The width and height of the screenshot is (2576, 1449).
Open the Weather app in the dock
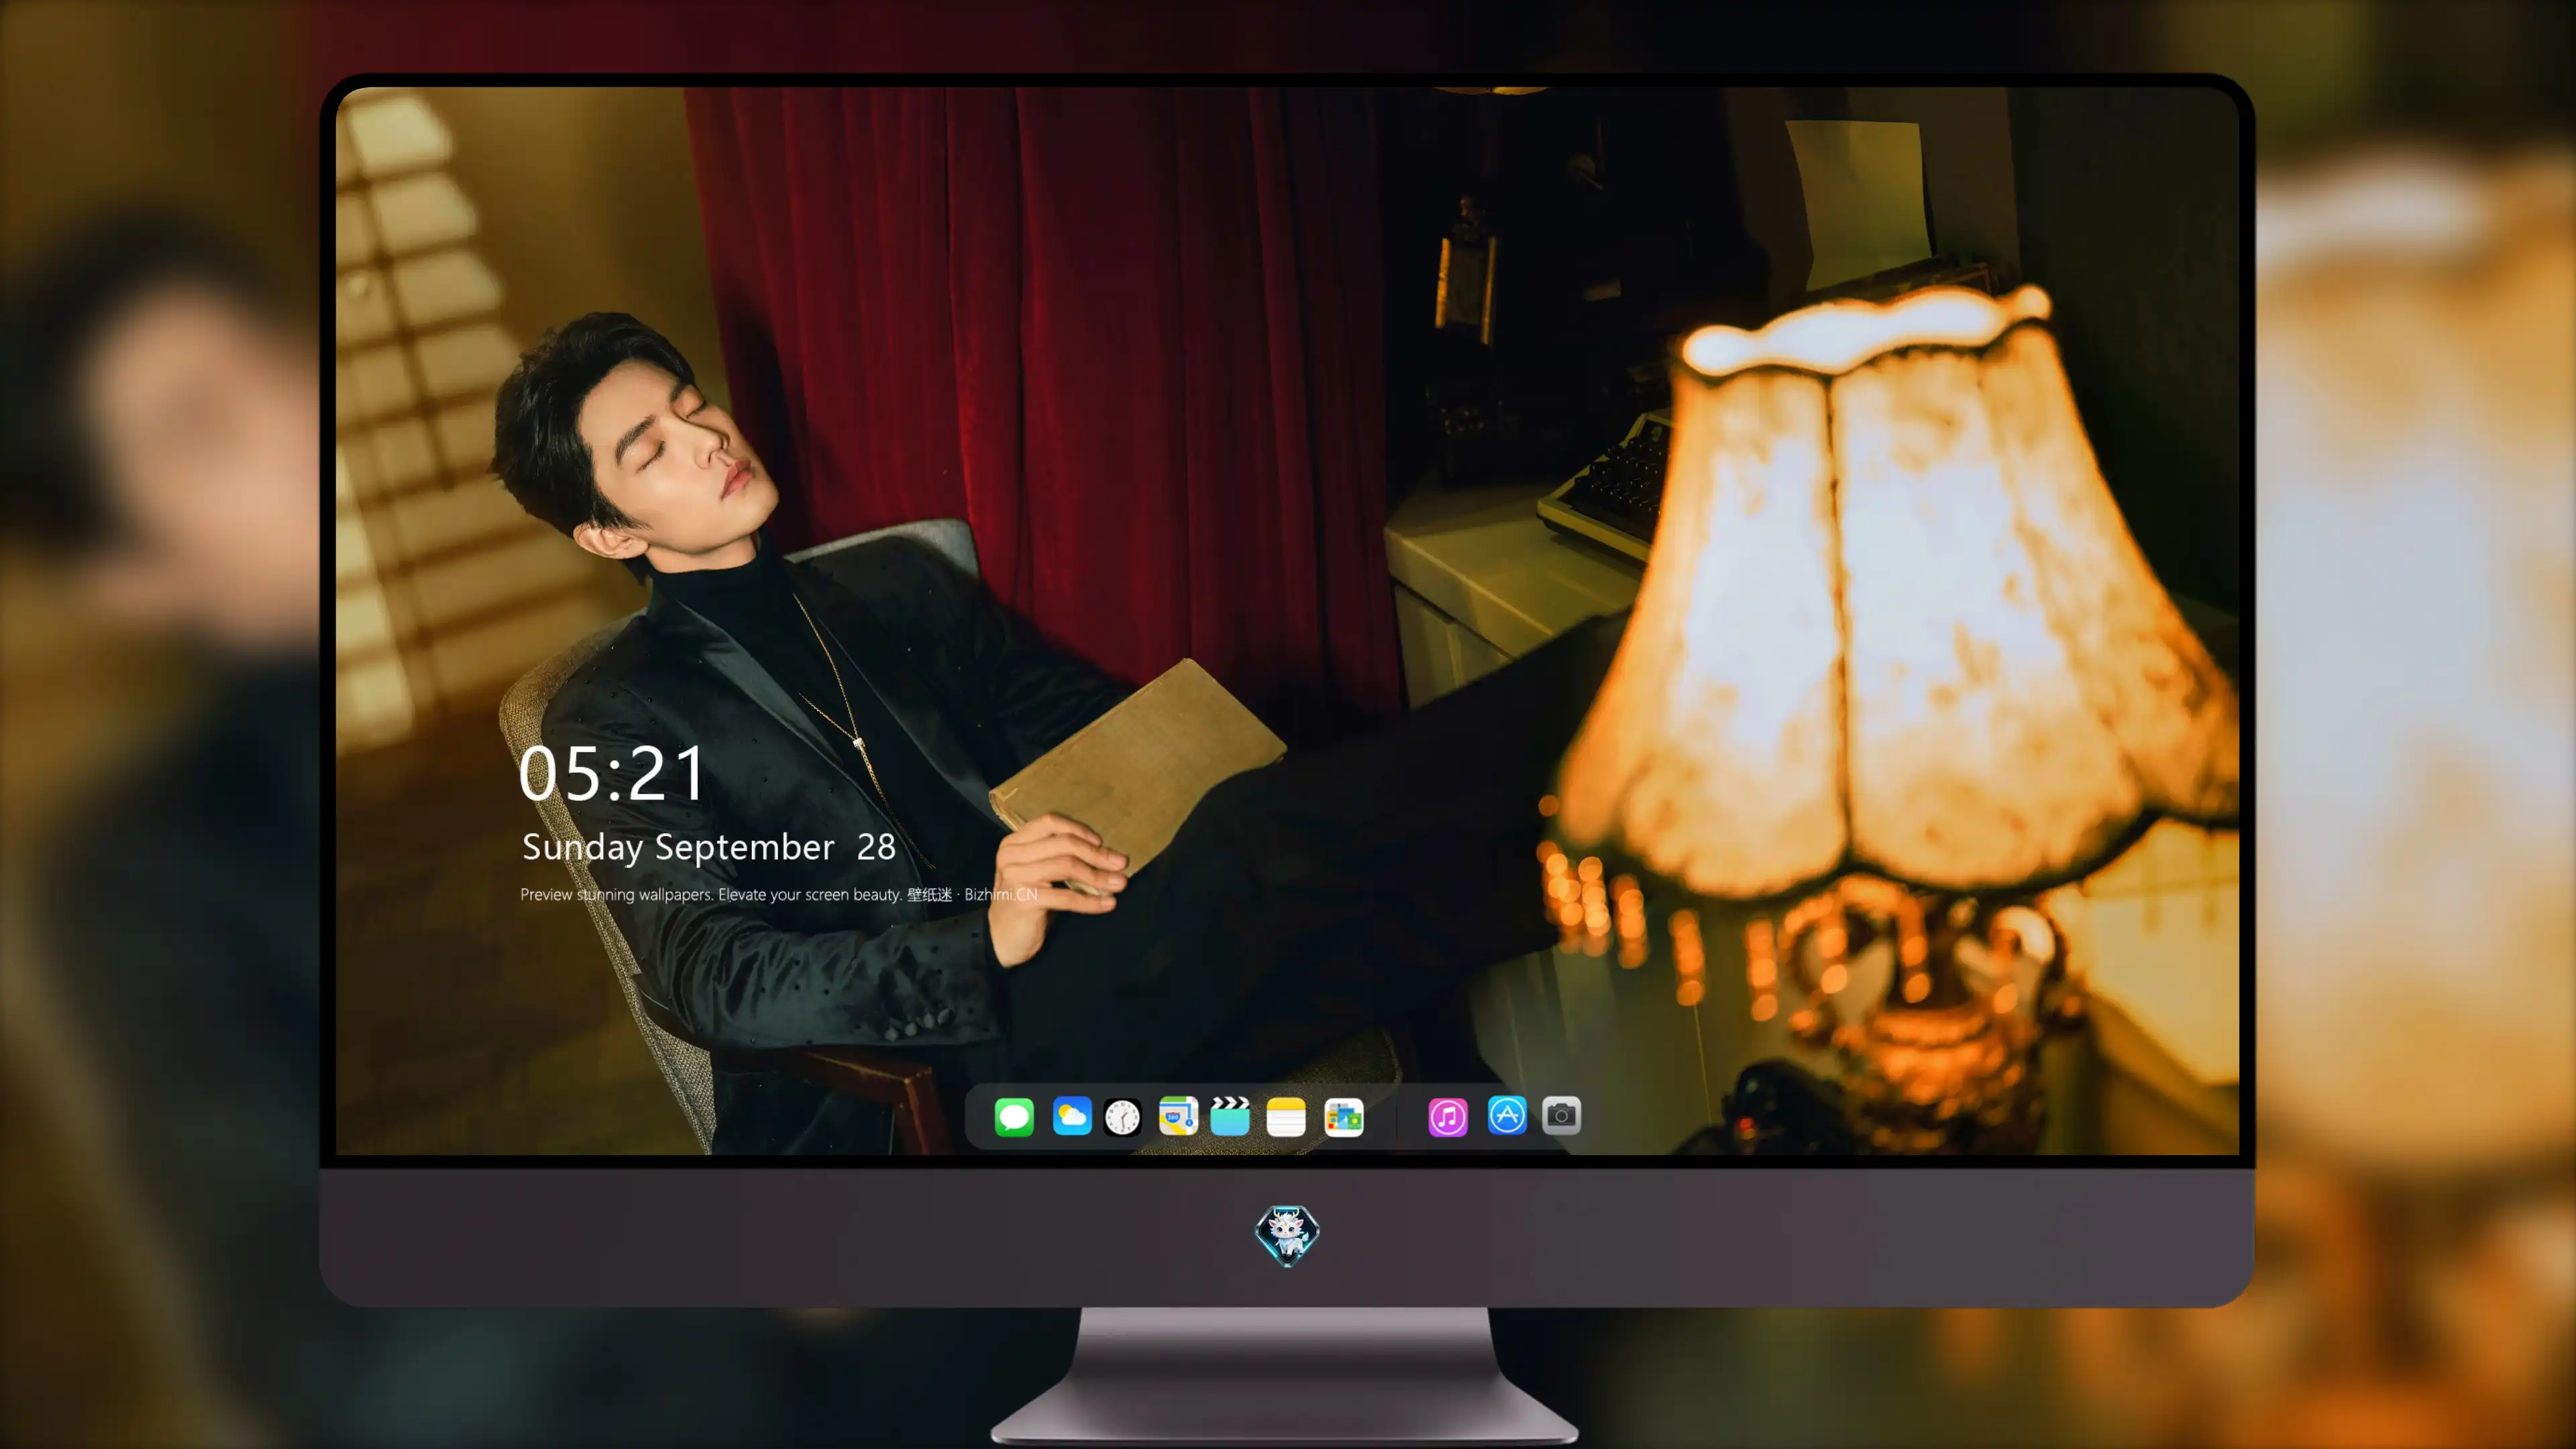pos(1072,1116)
